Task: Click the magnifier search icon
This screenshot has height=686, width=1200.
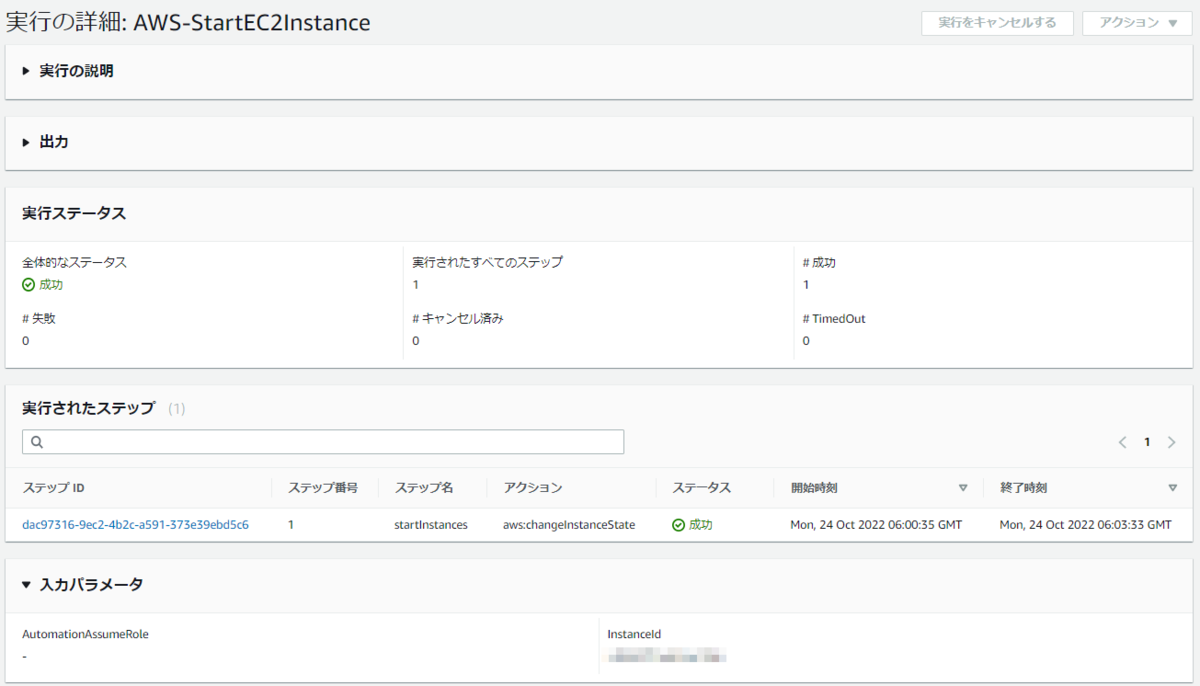Action: click(37, 442)
